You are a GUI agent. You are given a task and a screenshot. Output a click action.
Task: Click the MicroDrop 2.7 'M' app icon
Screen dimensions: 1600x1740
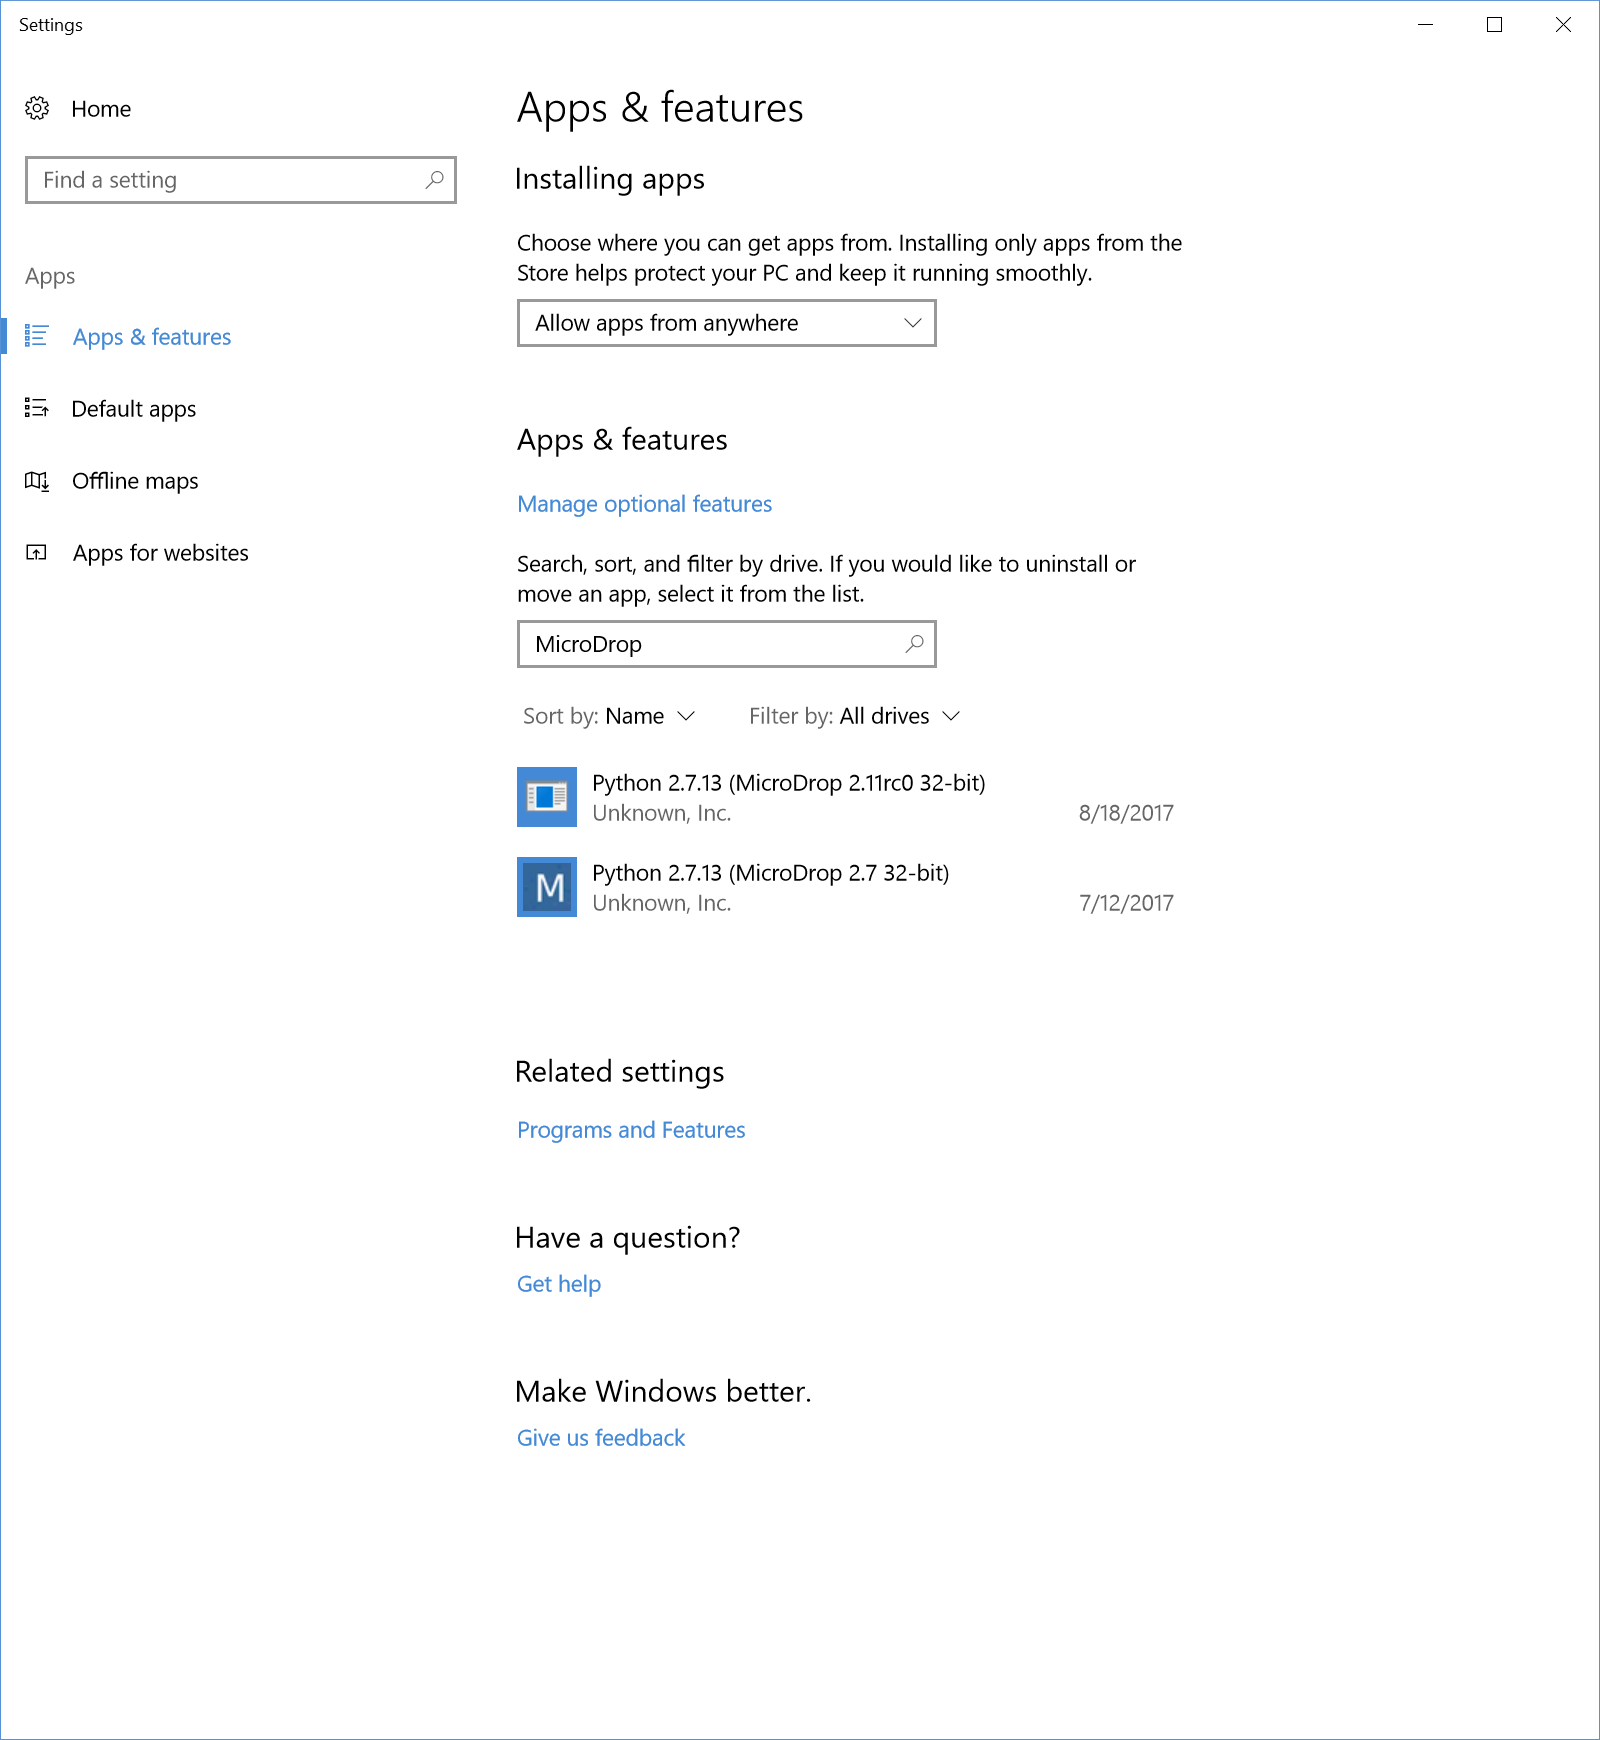[547, 887]
